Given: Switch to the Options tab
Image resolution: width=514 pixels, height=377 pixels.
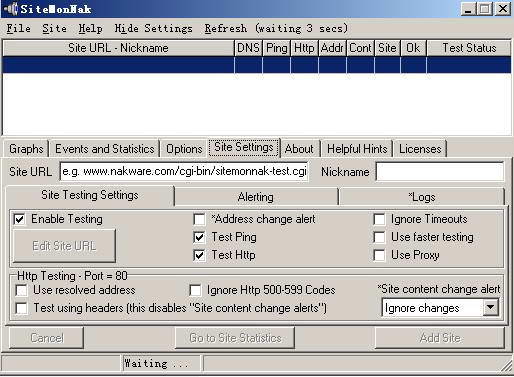Looking at the screenshot, I should pos(184,149).
